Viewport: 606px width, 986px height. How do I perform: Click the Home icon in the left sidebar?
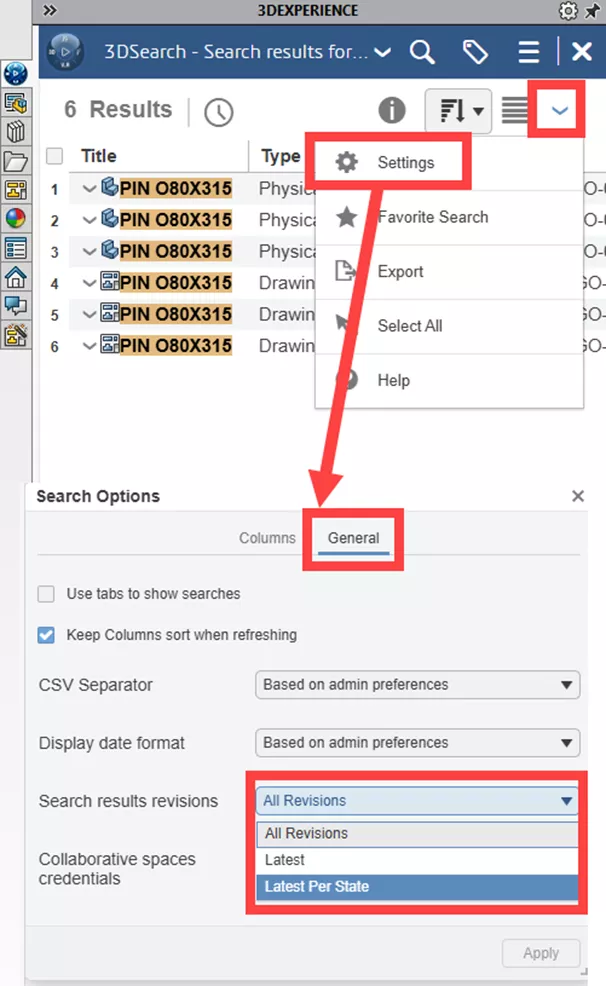tap(16, 276)
